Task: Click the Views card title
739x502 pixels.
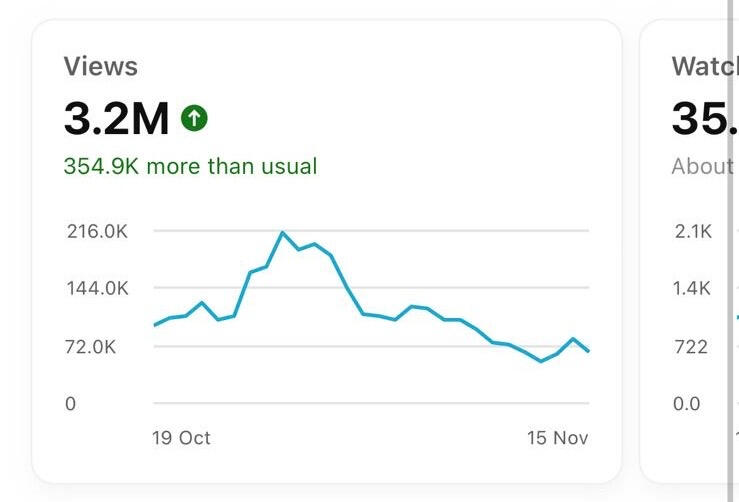Action: [101, 67]
